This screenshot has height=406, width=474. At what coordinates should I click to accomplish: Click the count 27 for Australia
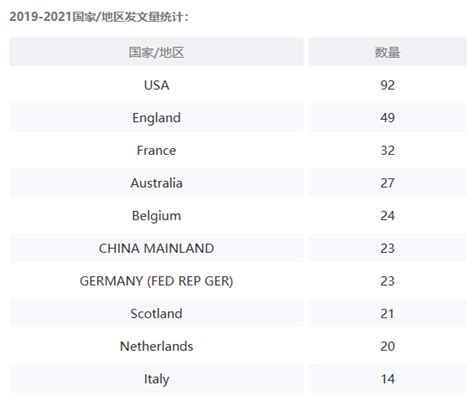click(387, 183)
